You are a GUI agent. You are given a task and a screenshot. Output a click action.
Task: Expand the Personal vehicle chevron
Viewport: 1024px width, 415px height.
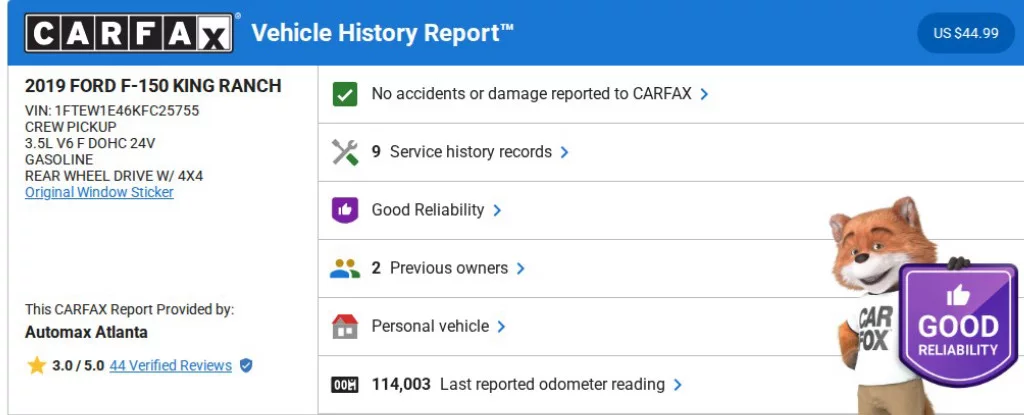coord(502,326)
